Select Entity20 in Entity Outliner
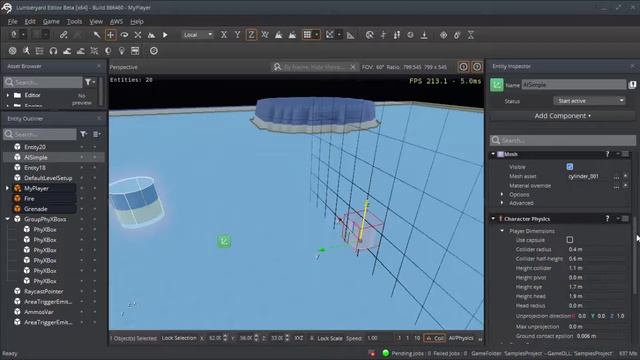640x360 pixels. coord(35,147)
